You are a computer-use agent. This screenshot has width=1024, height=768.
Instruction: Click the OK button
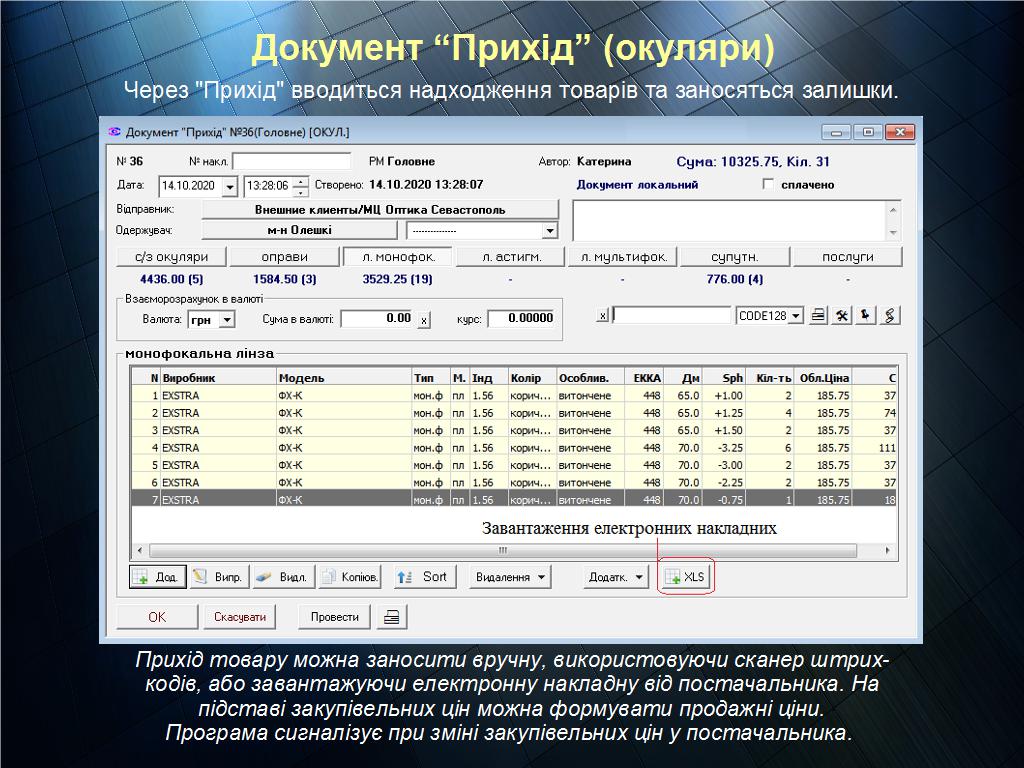pyautogui.click(x=157, y=617)
